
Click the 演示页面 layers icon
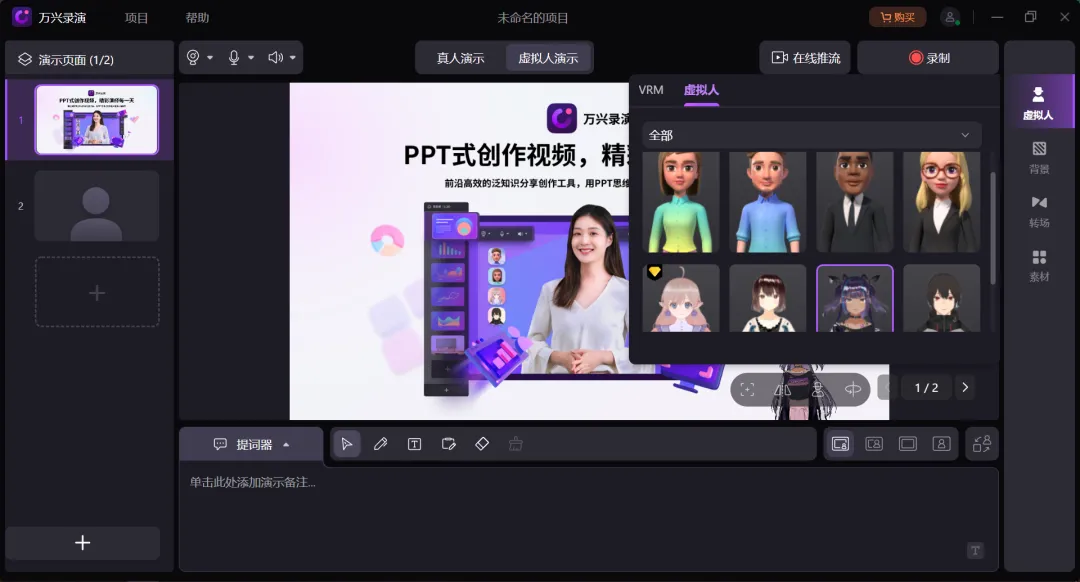pyautogui.click(x=25, y=59)
